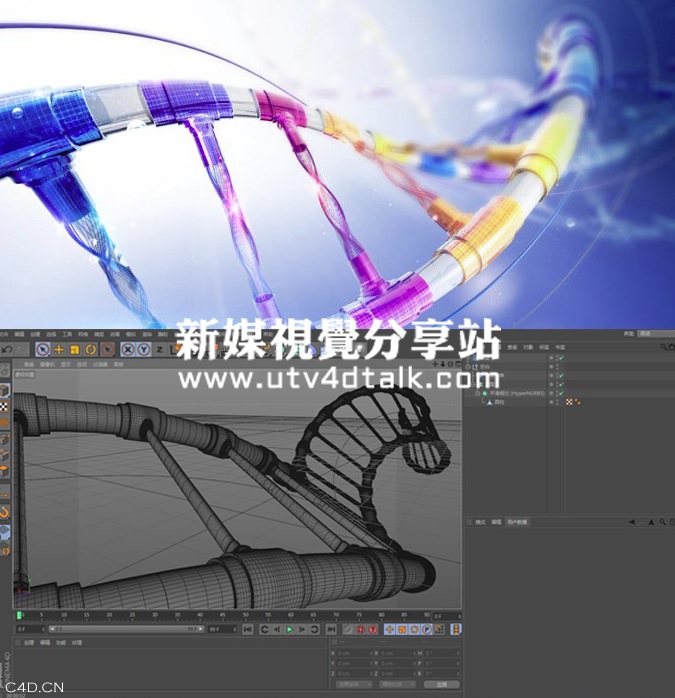The width and height of the screenshot is (675, 698).
Task: Go to previous keyframe
Action: coord(264,629)
